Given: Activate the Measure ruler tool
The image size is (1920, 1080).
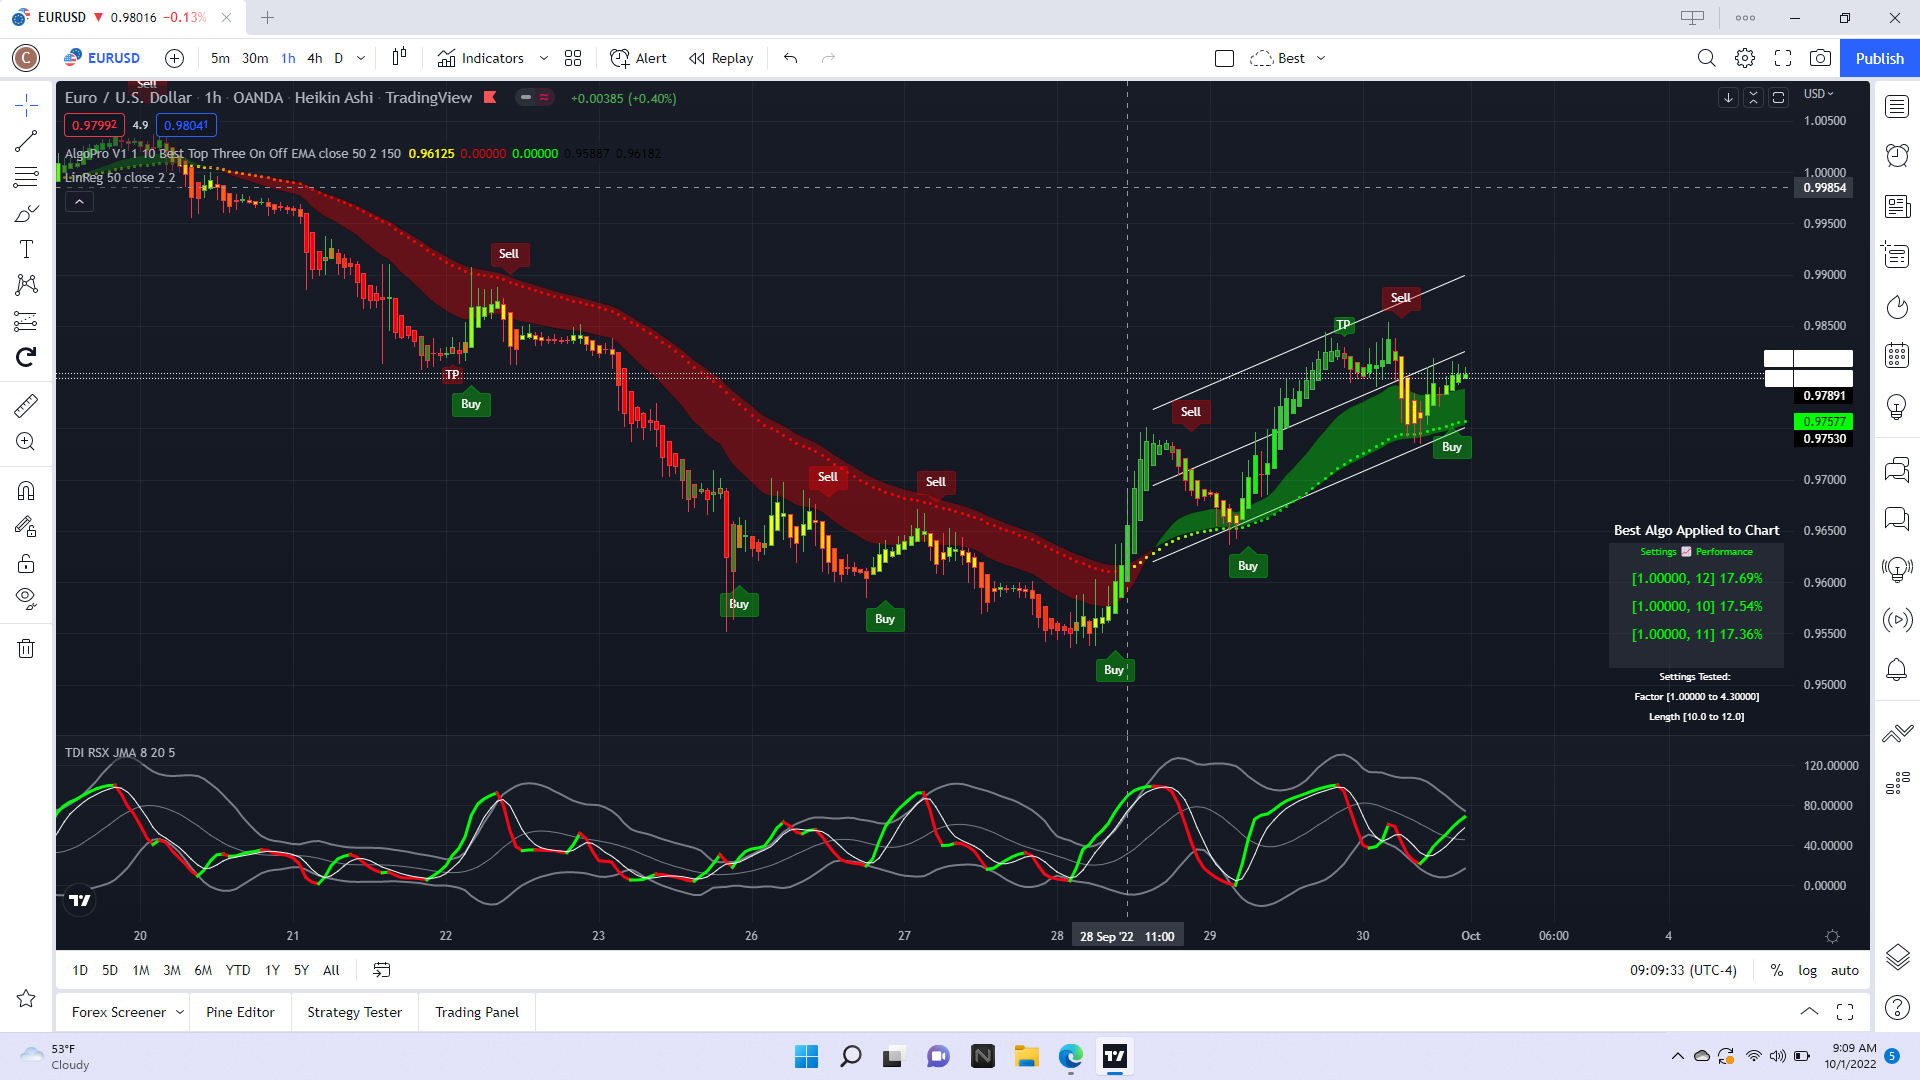Looking at the screenshot, I should point(26,405).
